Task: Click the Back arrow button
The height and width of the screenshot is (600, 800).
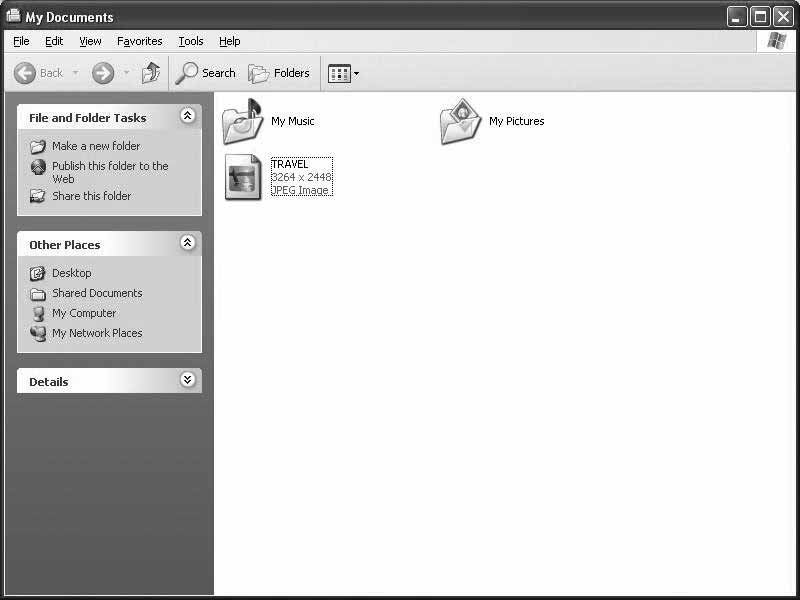Action: click(x=24, y=73)
